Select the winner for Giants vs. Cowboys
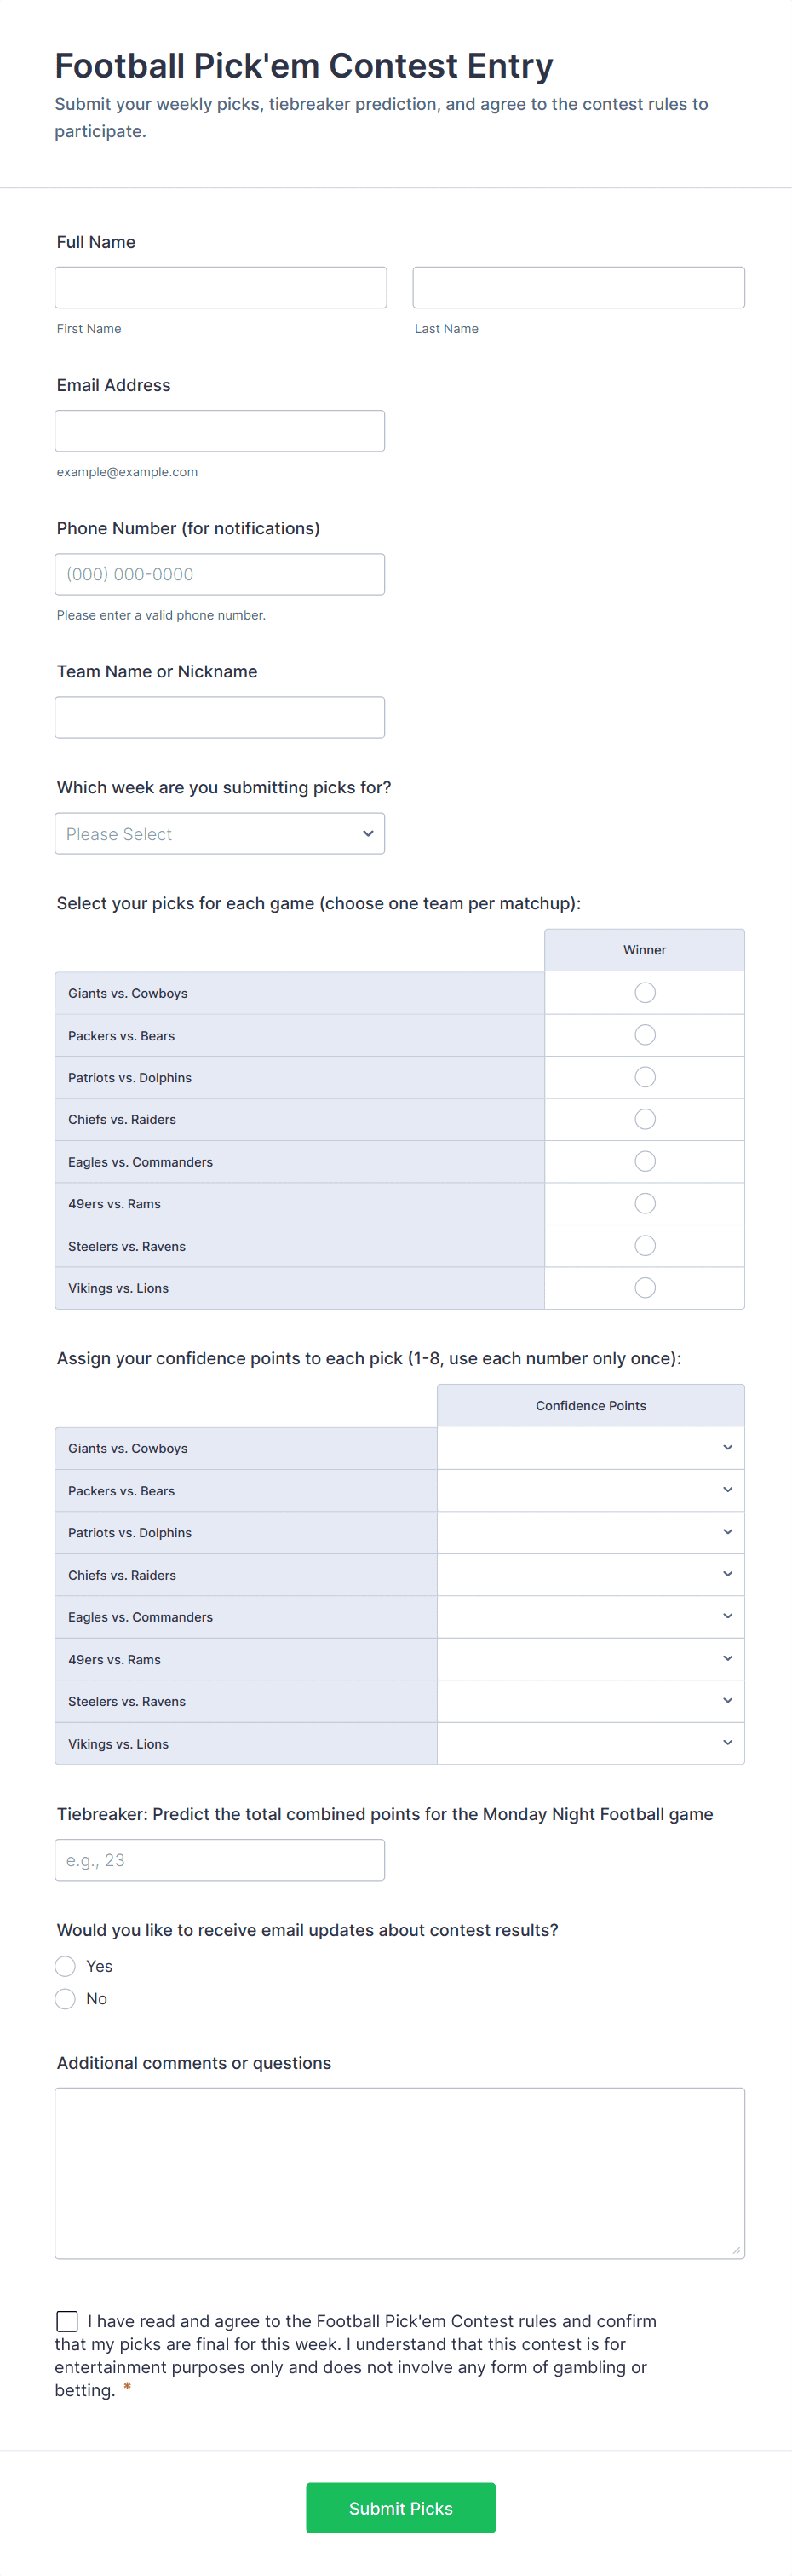Screen dimensions: 792x2576 pos(644,992)
